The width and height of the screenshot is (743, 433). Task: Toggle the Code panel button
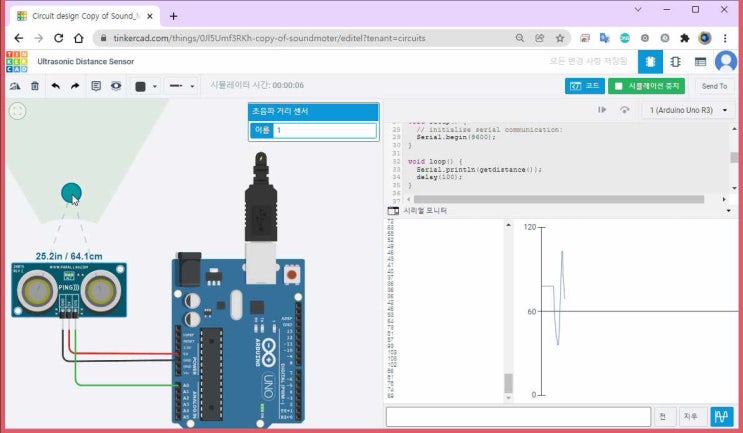pyautogui.click(x=585, y=86)
